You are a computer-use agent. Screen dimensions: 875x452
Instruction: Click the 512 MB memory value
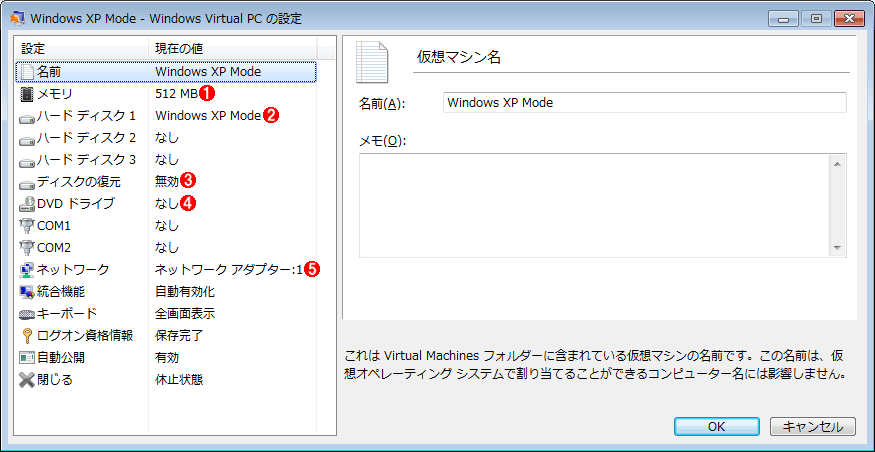[176, 94]
